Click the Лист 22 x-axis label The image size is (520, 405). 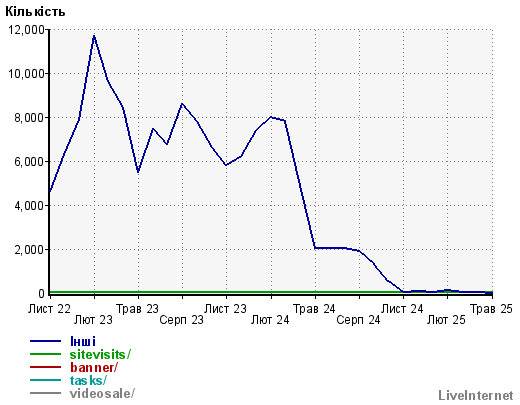click(49, 309)
